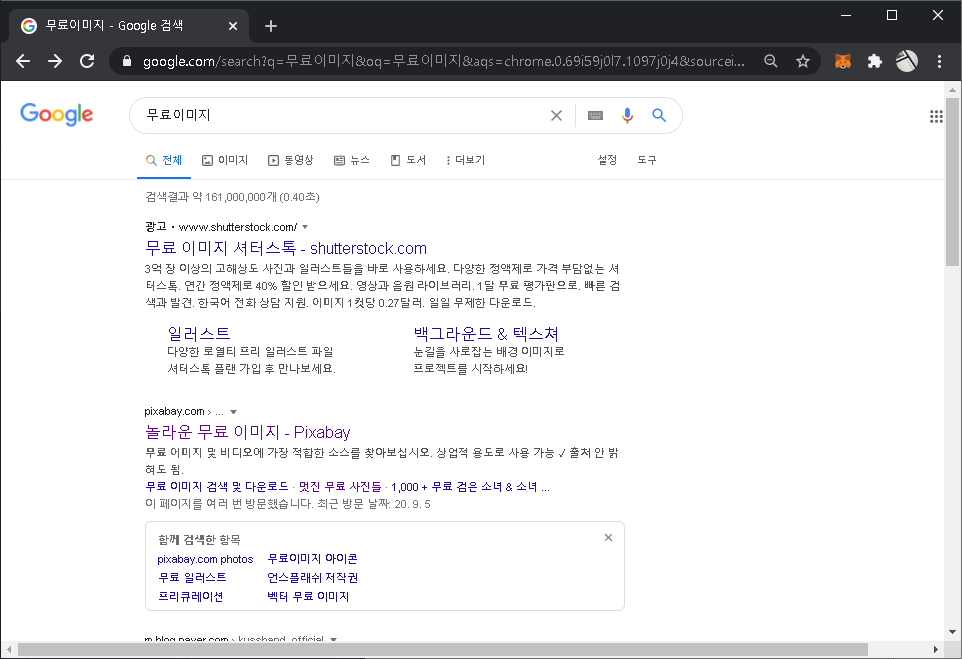Click the address bar URL
962x659 pixels.
coord(444,61)
